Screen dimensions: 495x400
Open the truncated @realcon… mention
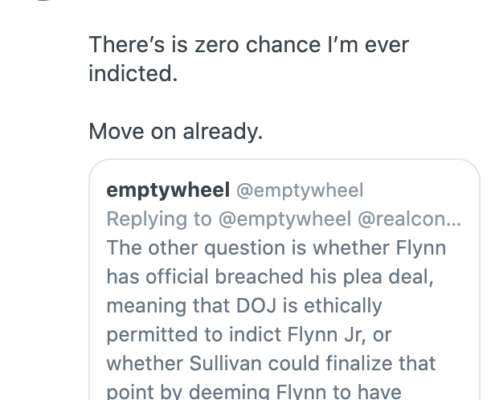(409, 219)
